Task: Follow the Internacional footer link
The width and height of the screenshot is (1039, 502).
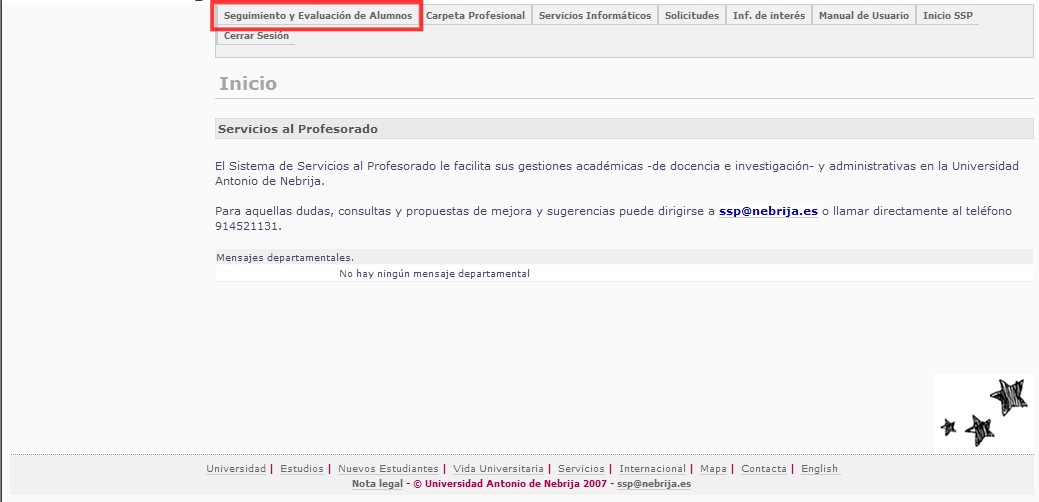Action: [652, 469]
